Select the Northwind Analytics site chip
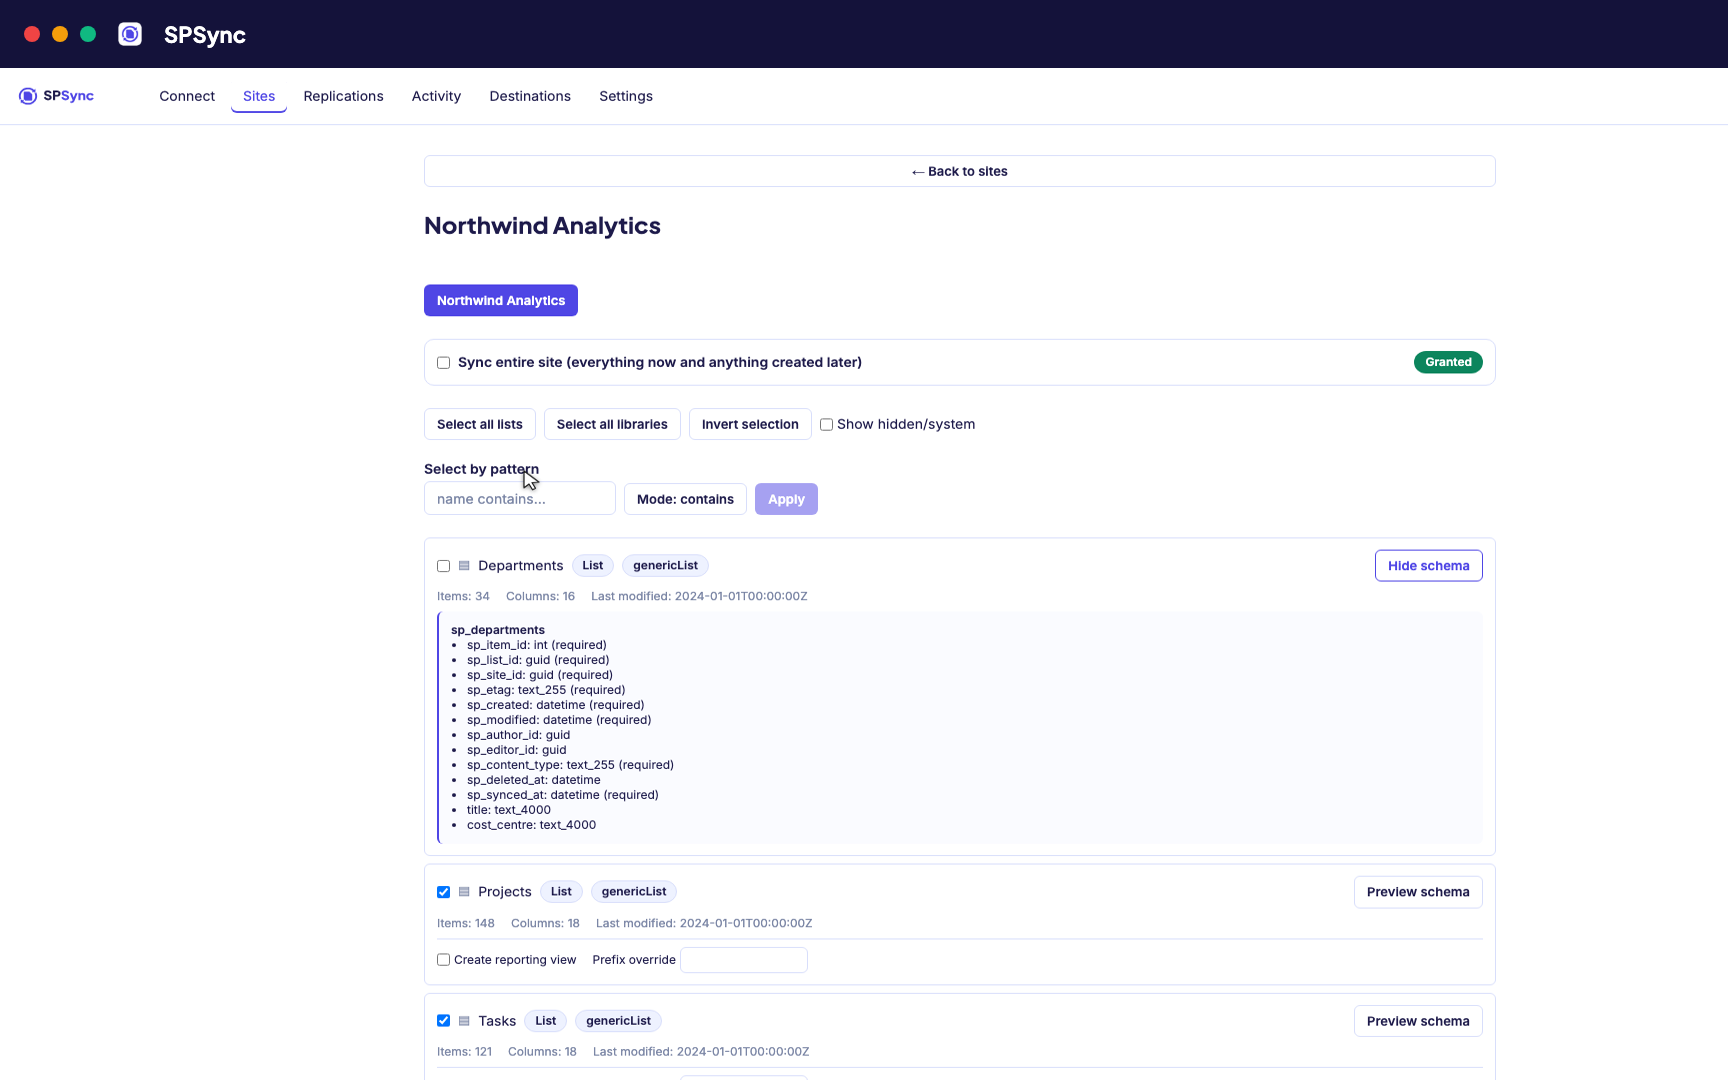The image size is (1728, 1080). click(501, 300)
